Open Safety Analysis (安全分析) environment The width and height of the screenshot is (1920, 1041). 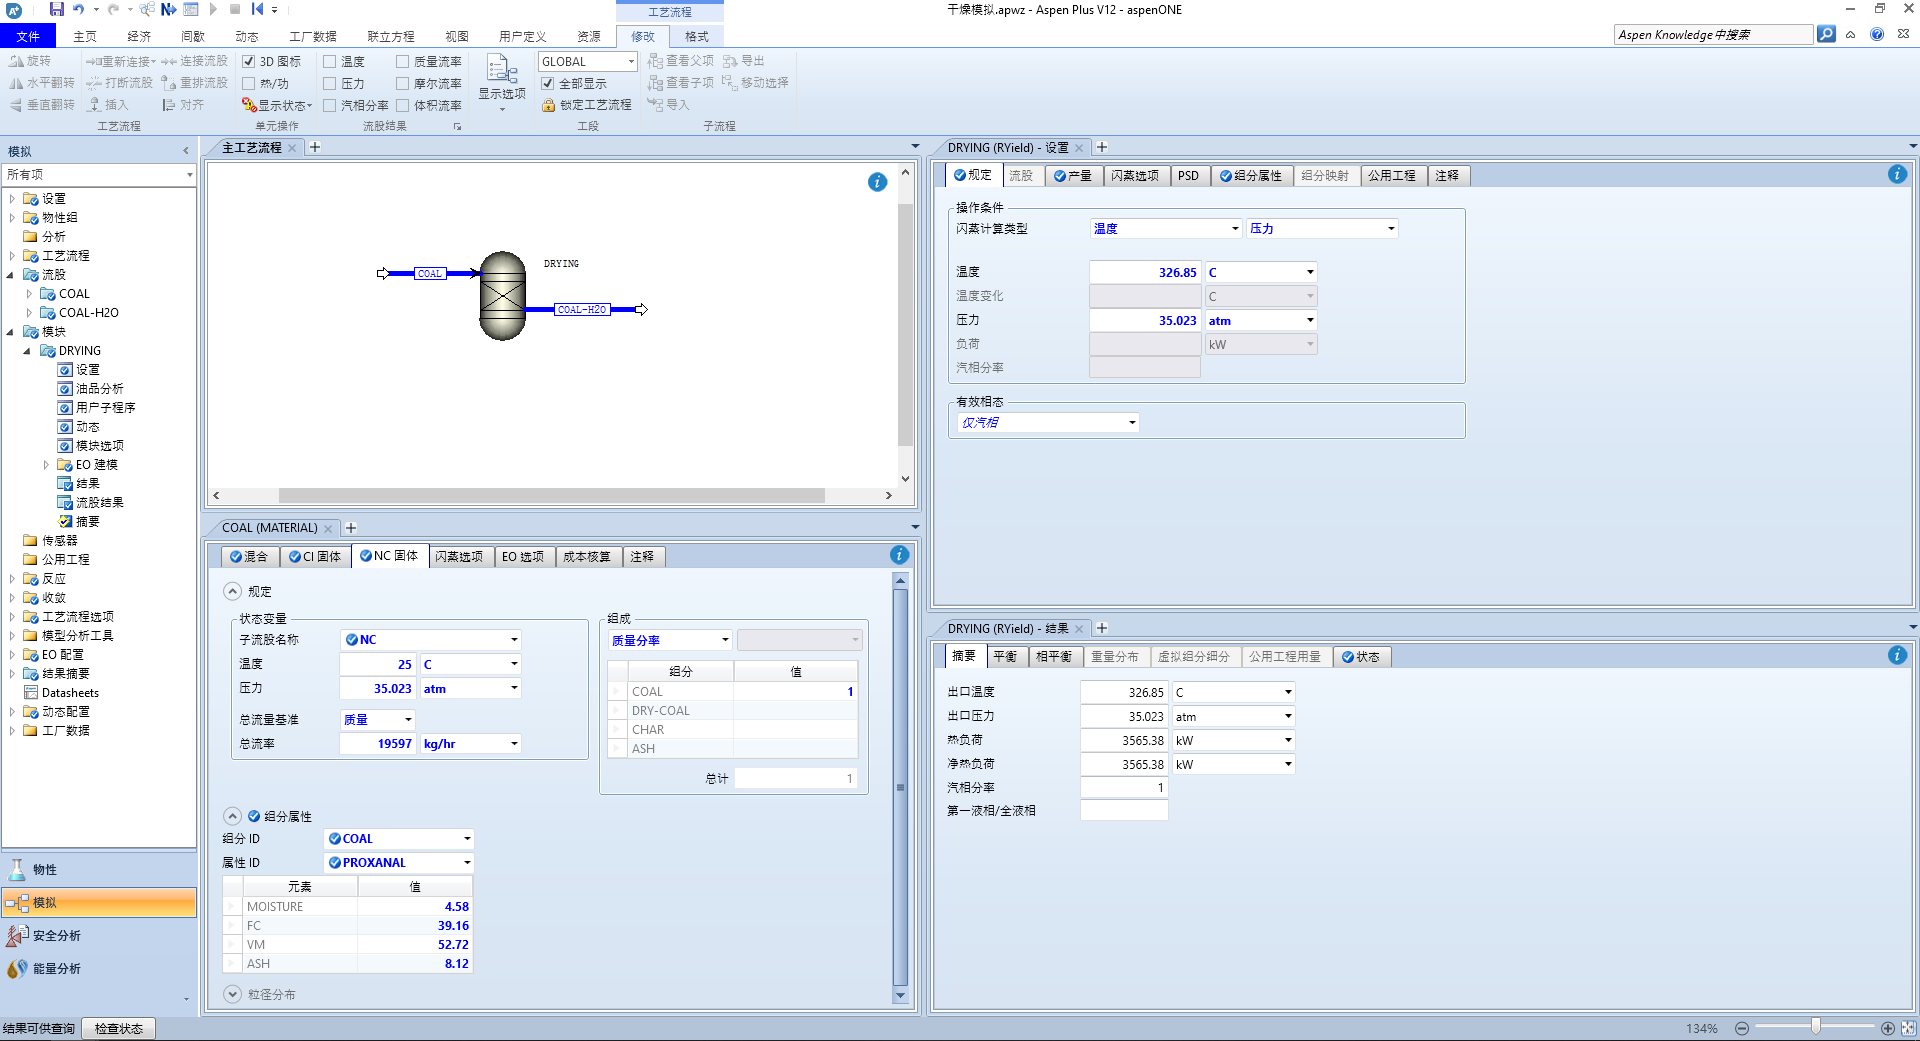(99, 935)
